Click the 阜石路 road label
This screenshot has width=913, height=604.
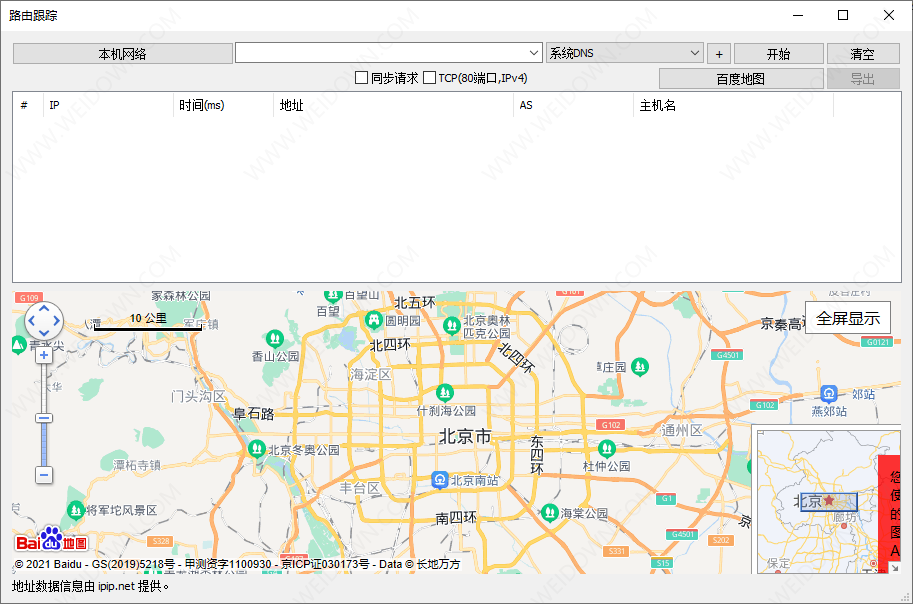pyautogui.click(x=253, y=414)
